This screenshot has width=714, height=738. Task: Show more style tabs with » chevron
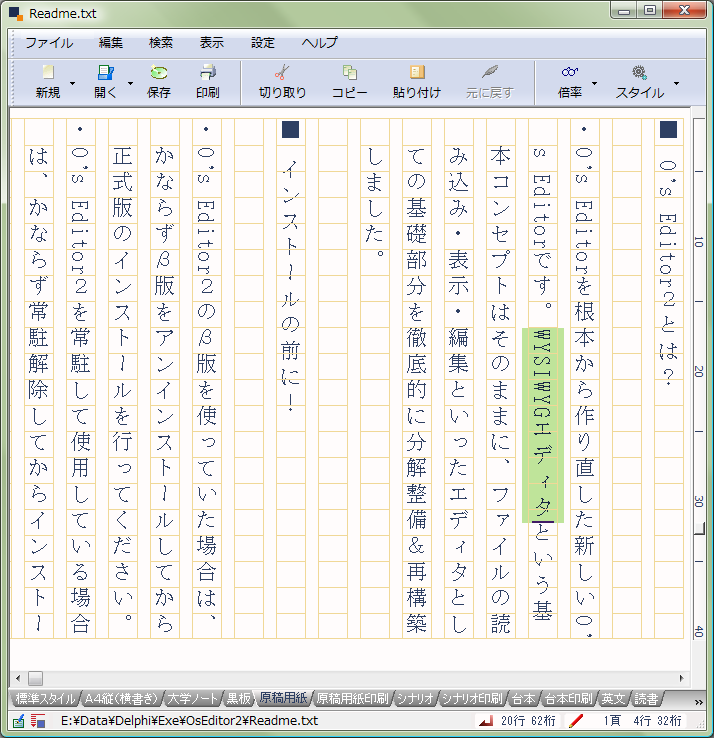point(698,702)
